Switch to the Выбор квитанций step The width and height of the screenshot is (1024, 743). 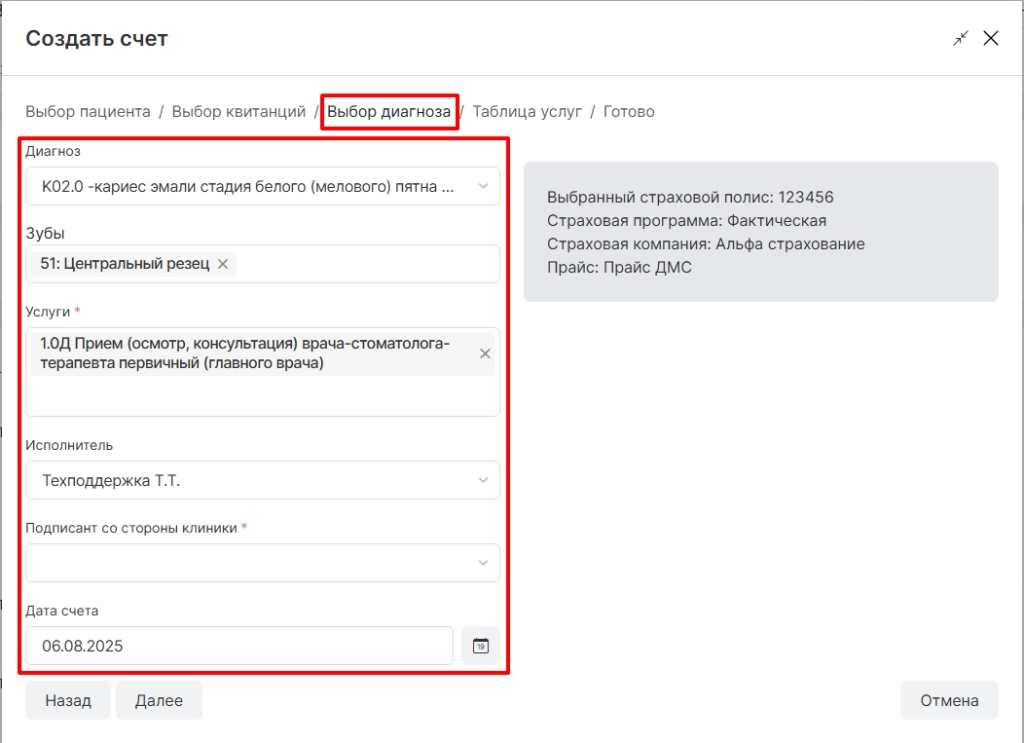pyautogui.click(x=238, y=112)
